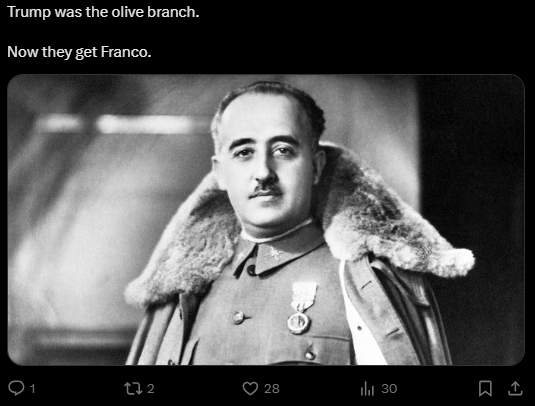The width and height of the screenshot is (535, 406).
Task: Click the reply speech bubble icon
Action: pos(16,388)
